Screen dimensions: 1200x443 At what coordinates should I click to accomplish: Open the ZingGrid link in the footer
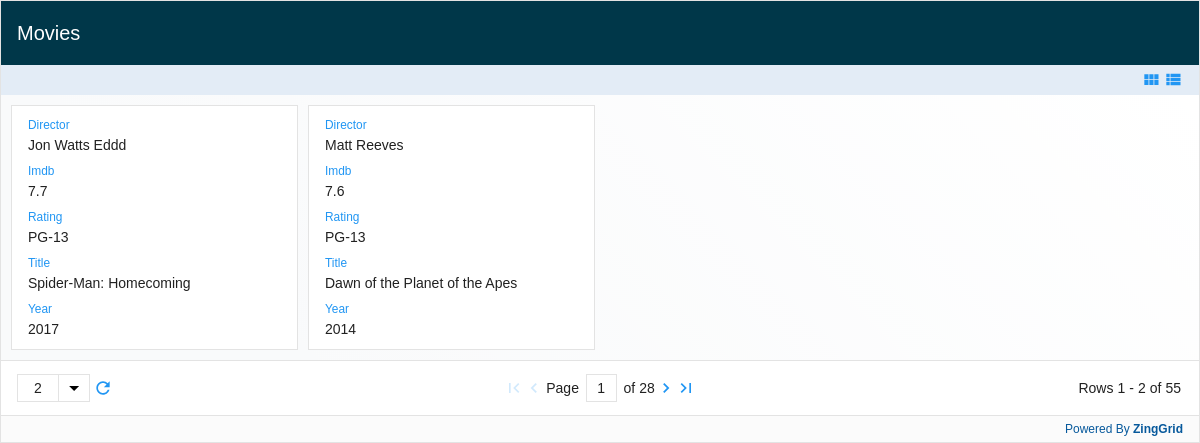pyautogui.click(x=1158, y=429)
